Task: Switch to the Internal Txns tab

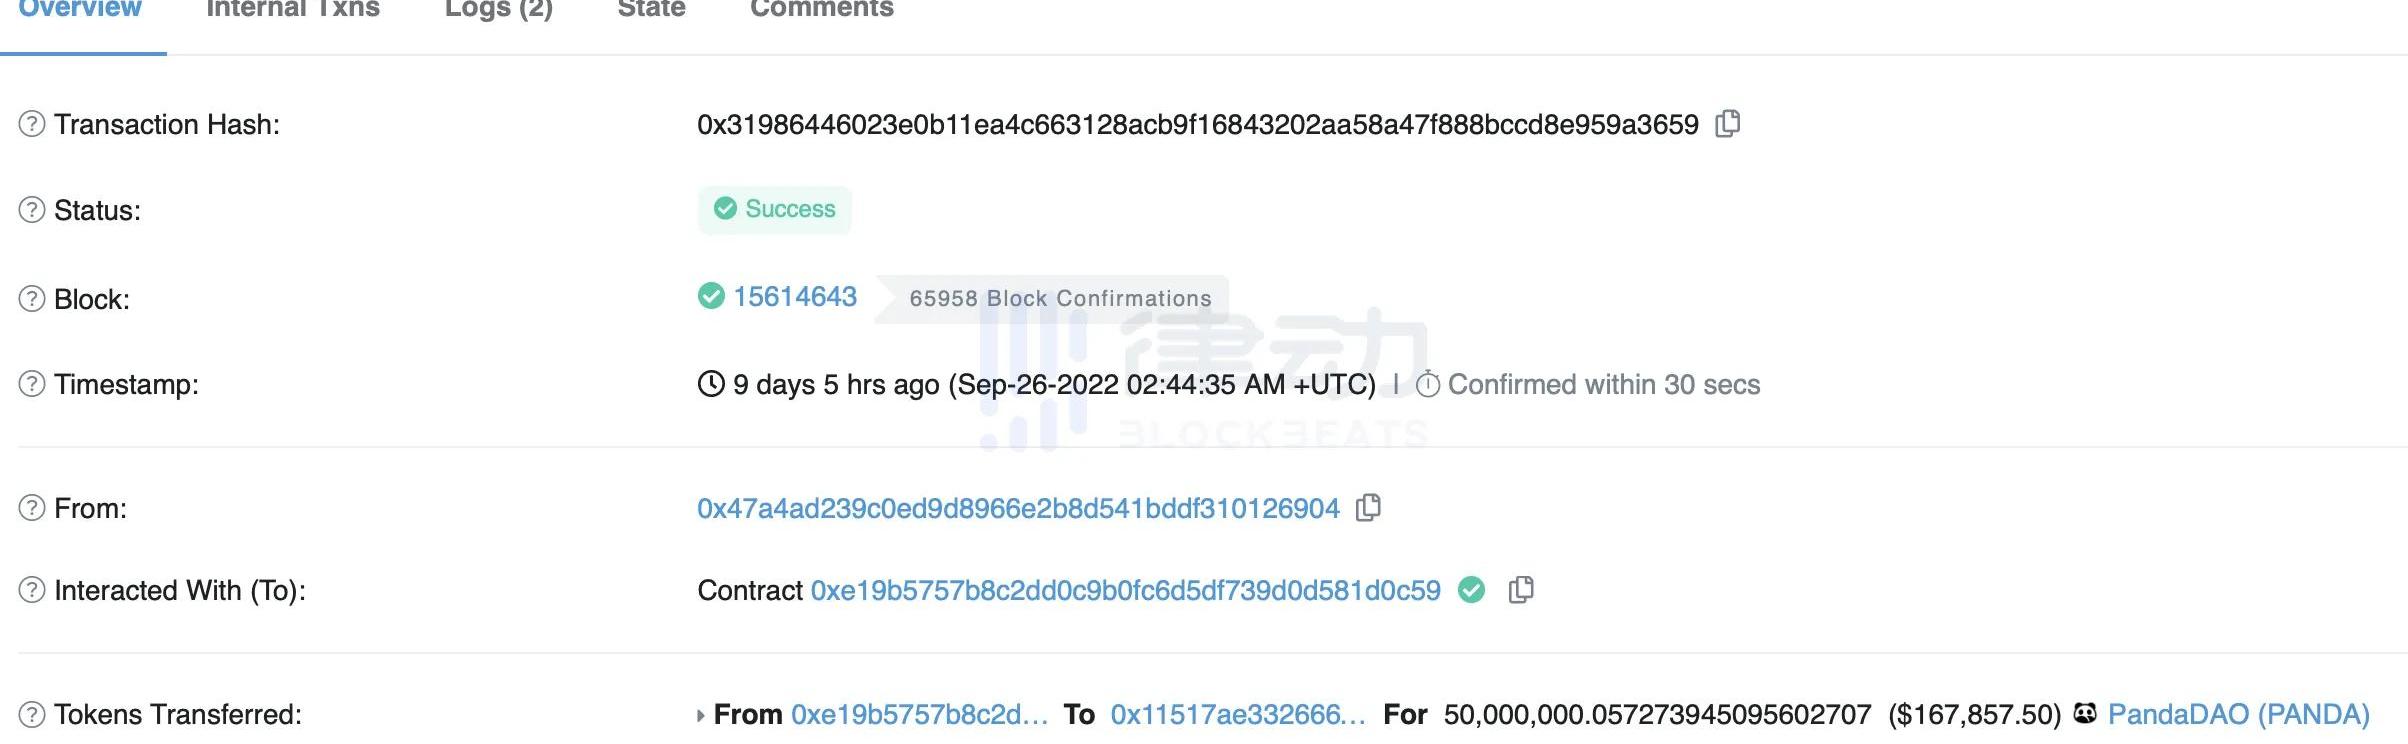Action: [x=293, y=10]
